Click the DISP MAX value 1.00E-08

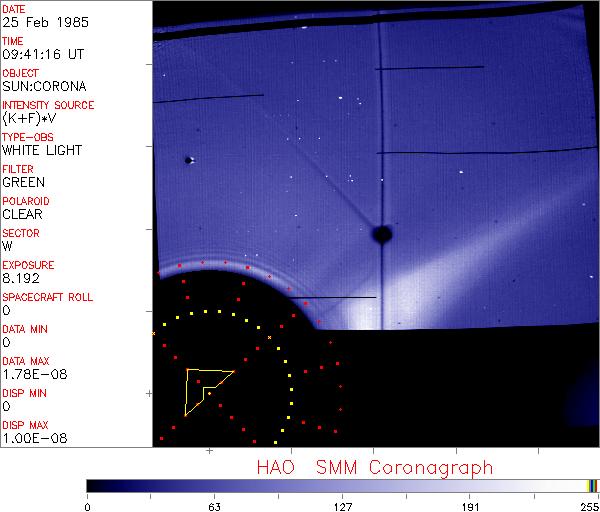(x=30, y=439)
